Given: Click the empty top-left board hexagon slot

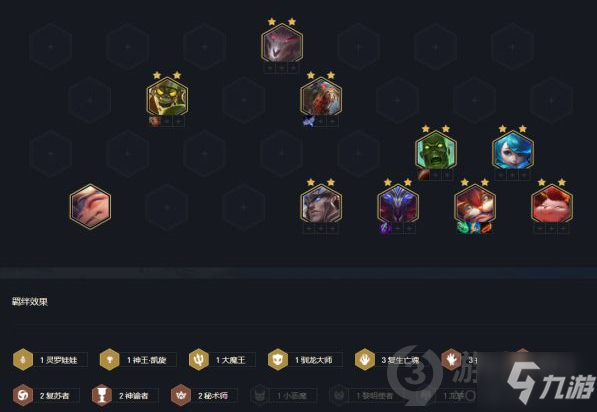Looking at the screenshot, I should click(x=51, y=46).
